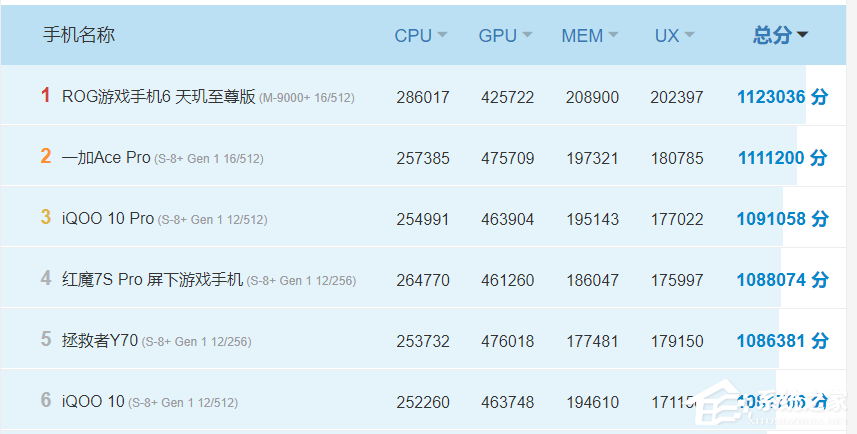Viewport: 857px width, 434px height.
Task: Click CPU score 253732
Action: tap(423, 342)
